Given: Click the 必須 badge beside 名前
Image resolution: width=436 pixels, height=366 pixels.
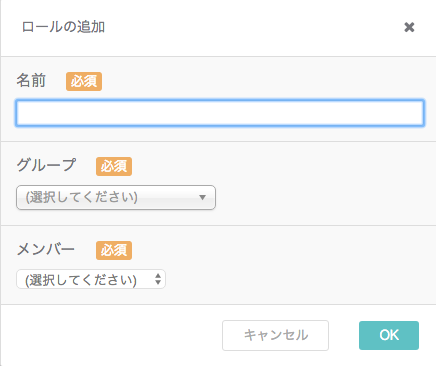Looking at the screenshot, I should [x=84, y=81].
